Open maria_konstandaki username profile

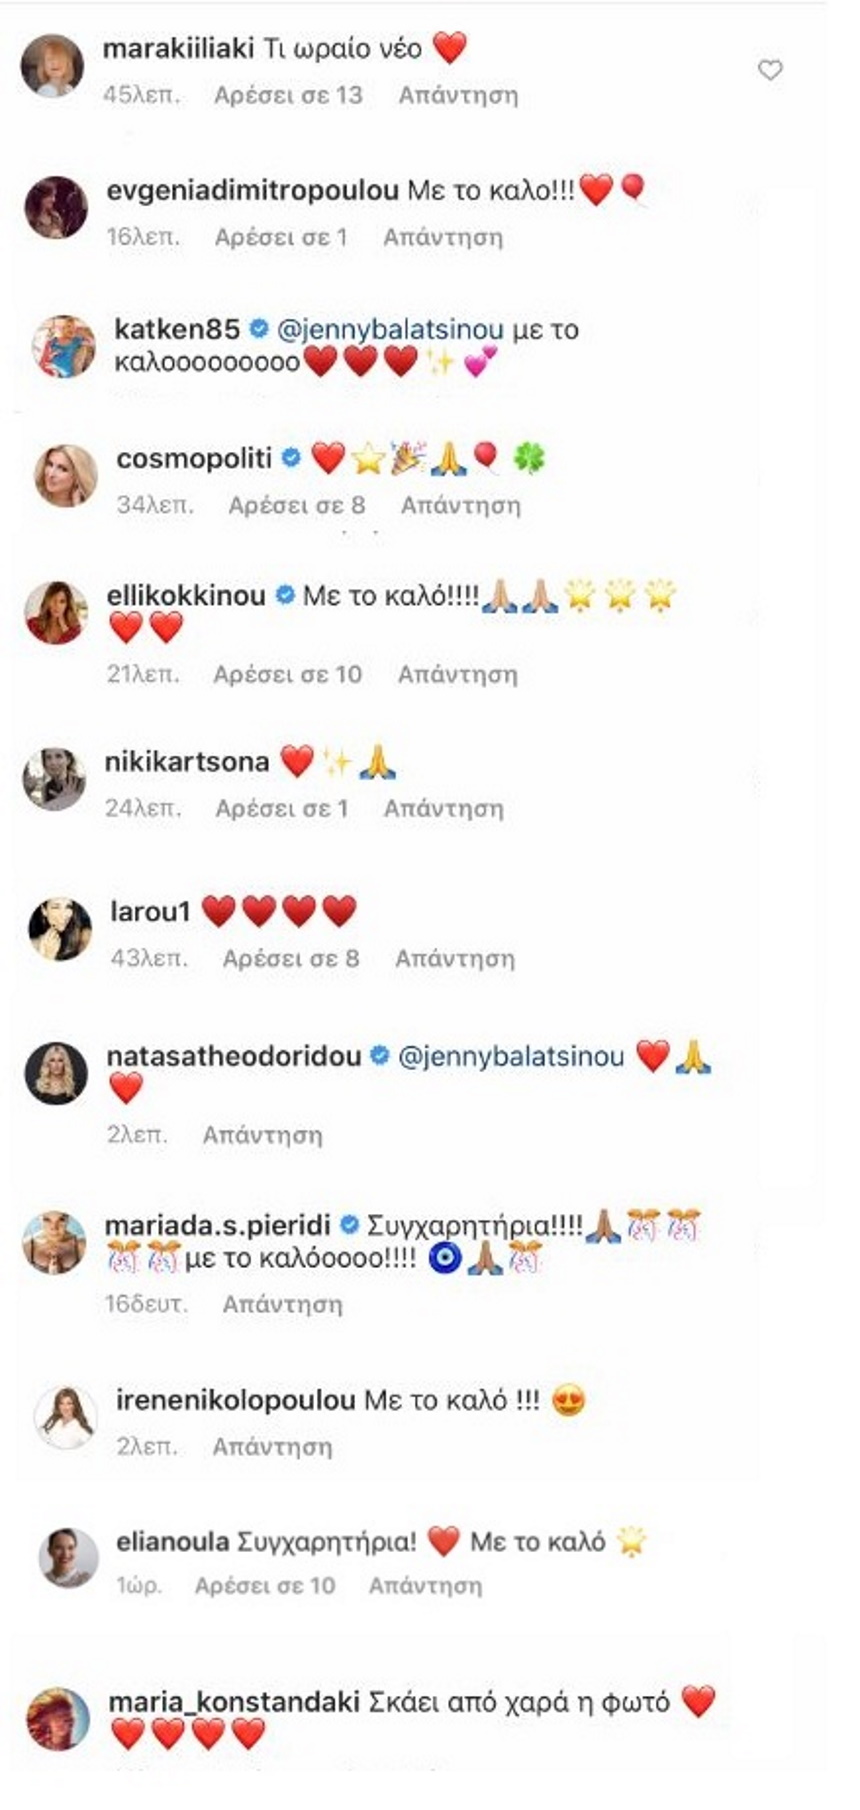[234, 1701]
